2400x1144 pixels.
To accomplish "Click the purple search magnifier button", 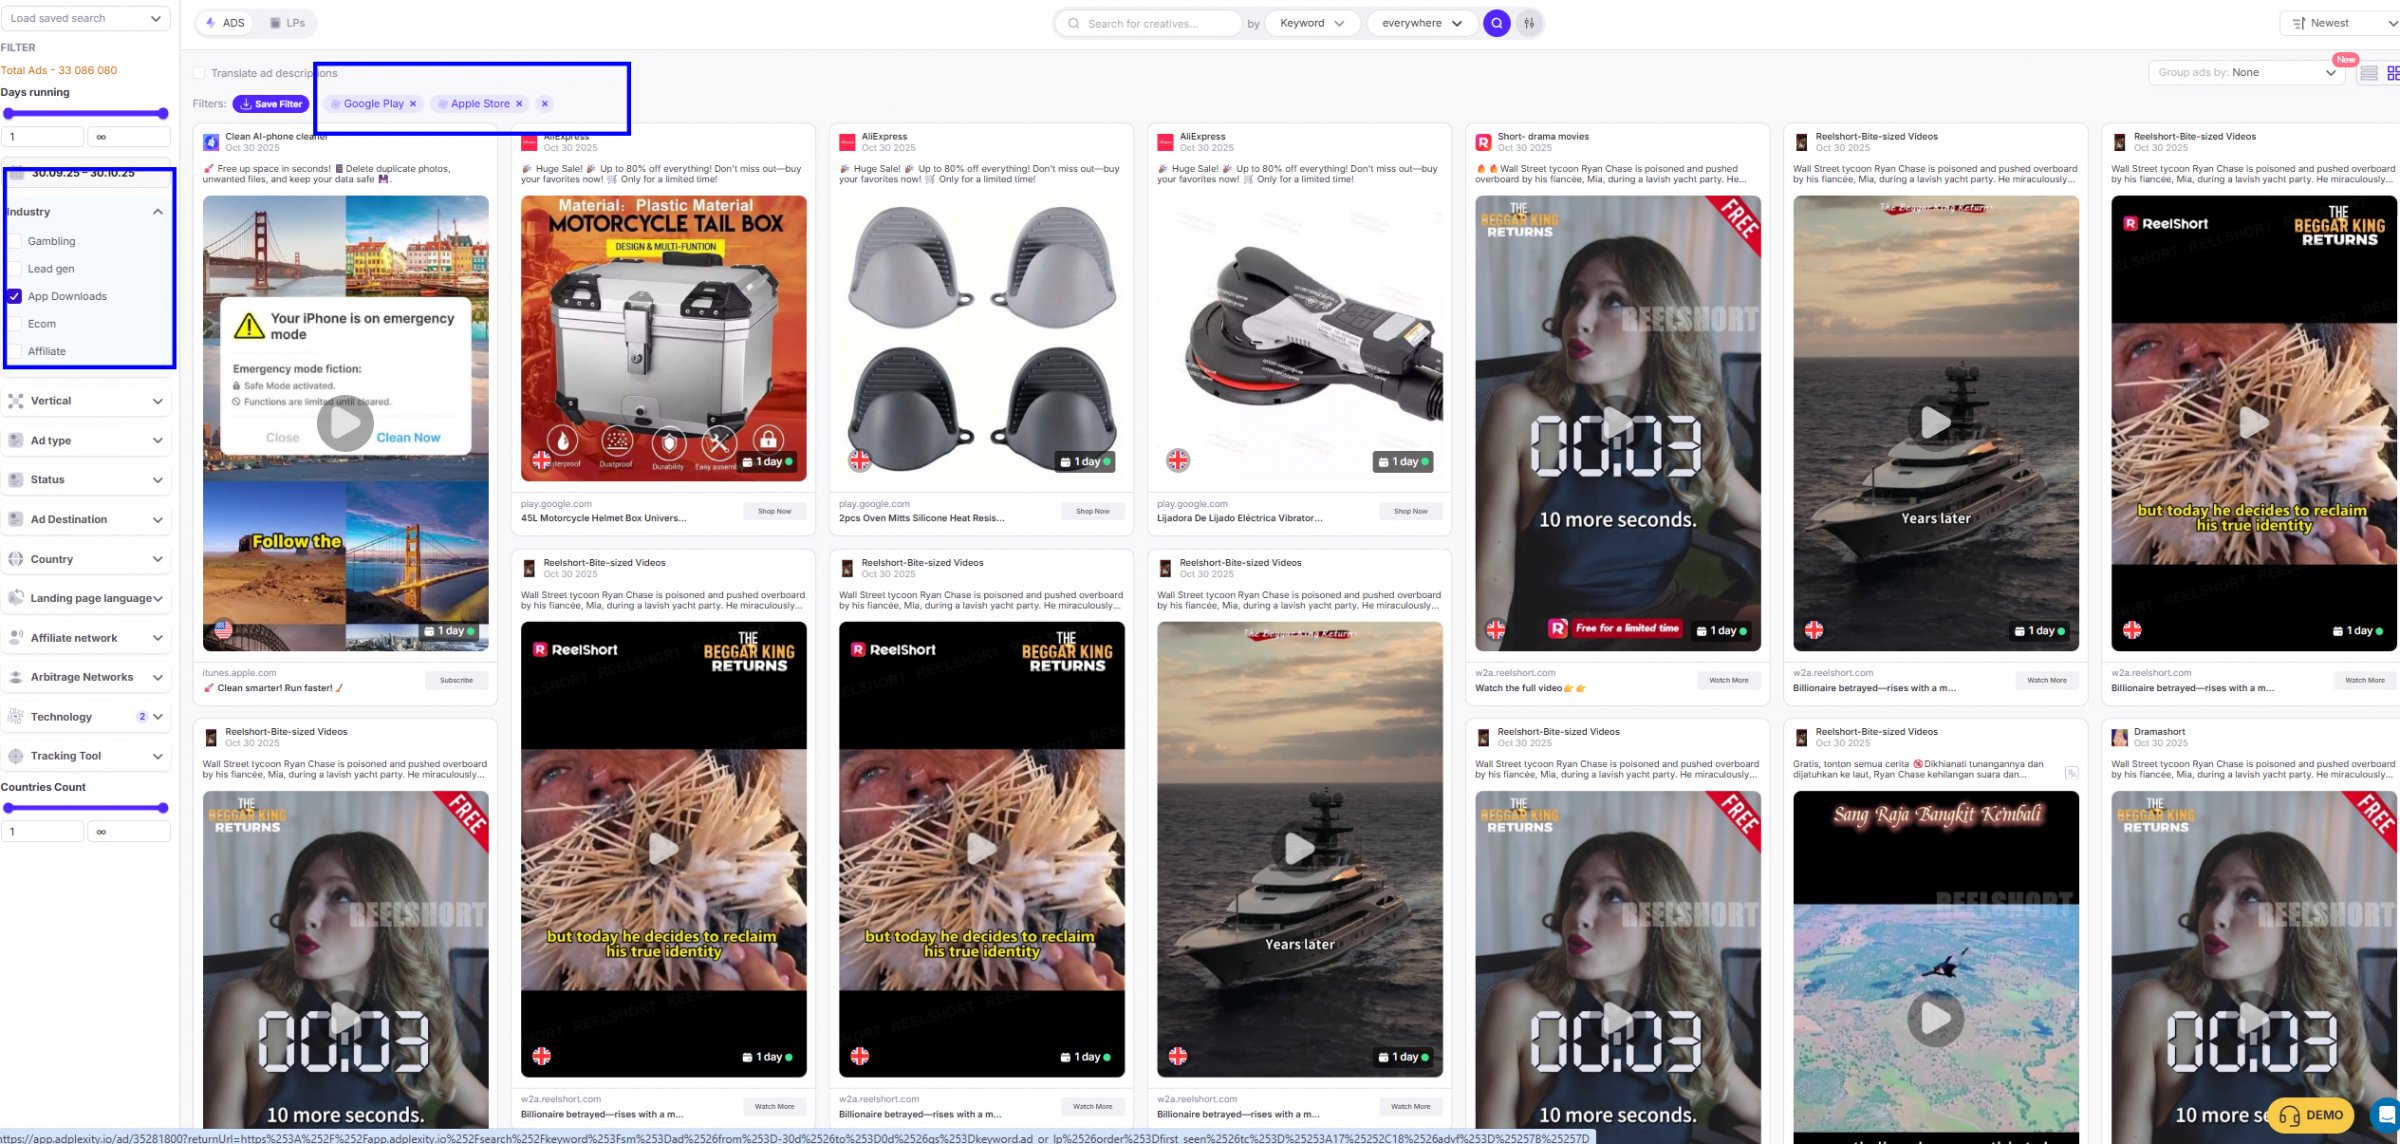I will click(x=1496, y=23).
